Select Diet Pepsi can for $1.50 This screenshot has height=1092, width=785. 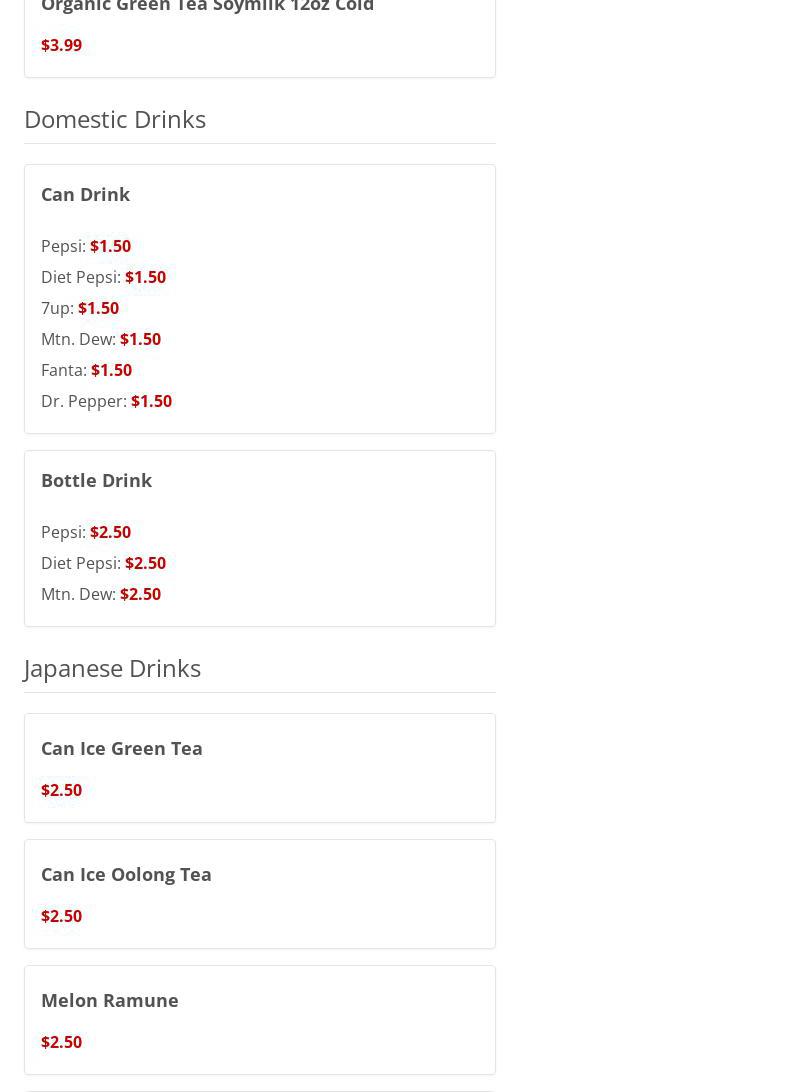103,277
